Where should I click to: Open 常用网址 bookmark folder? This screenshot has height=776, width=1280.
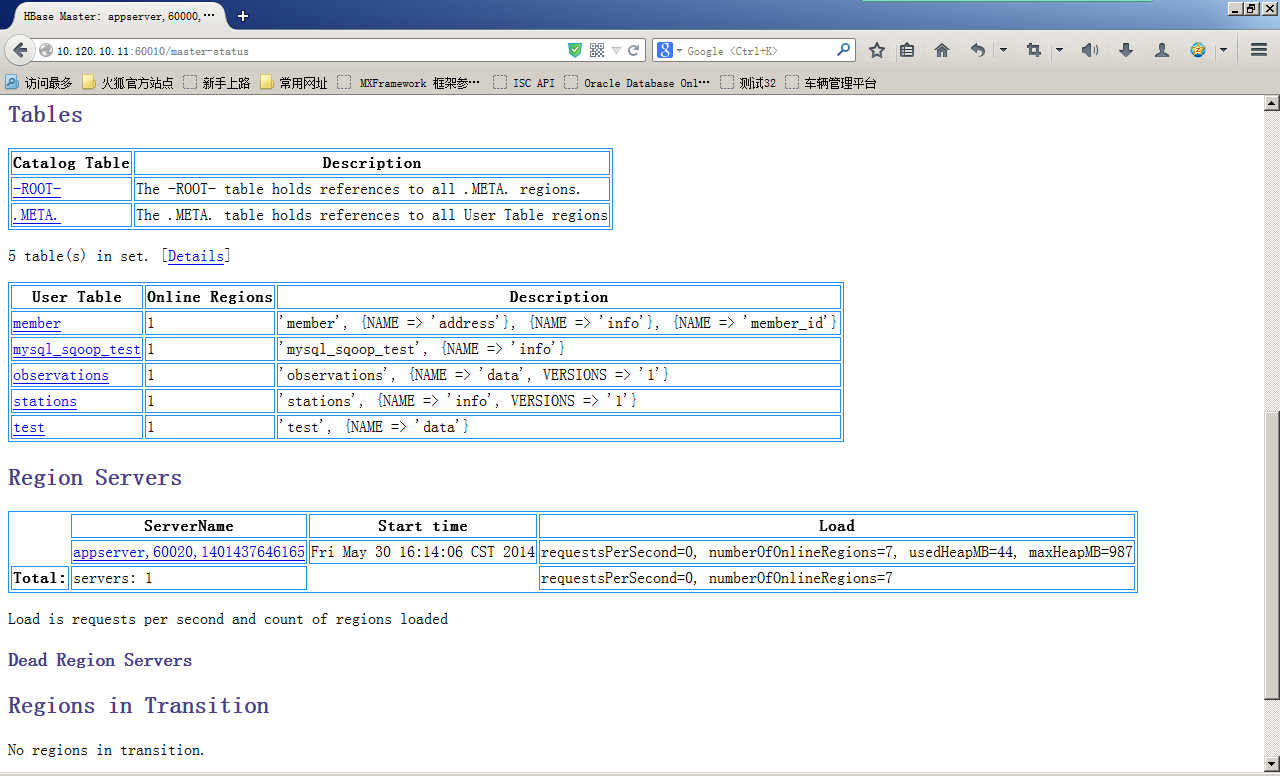point(294,83)
